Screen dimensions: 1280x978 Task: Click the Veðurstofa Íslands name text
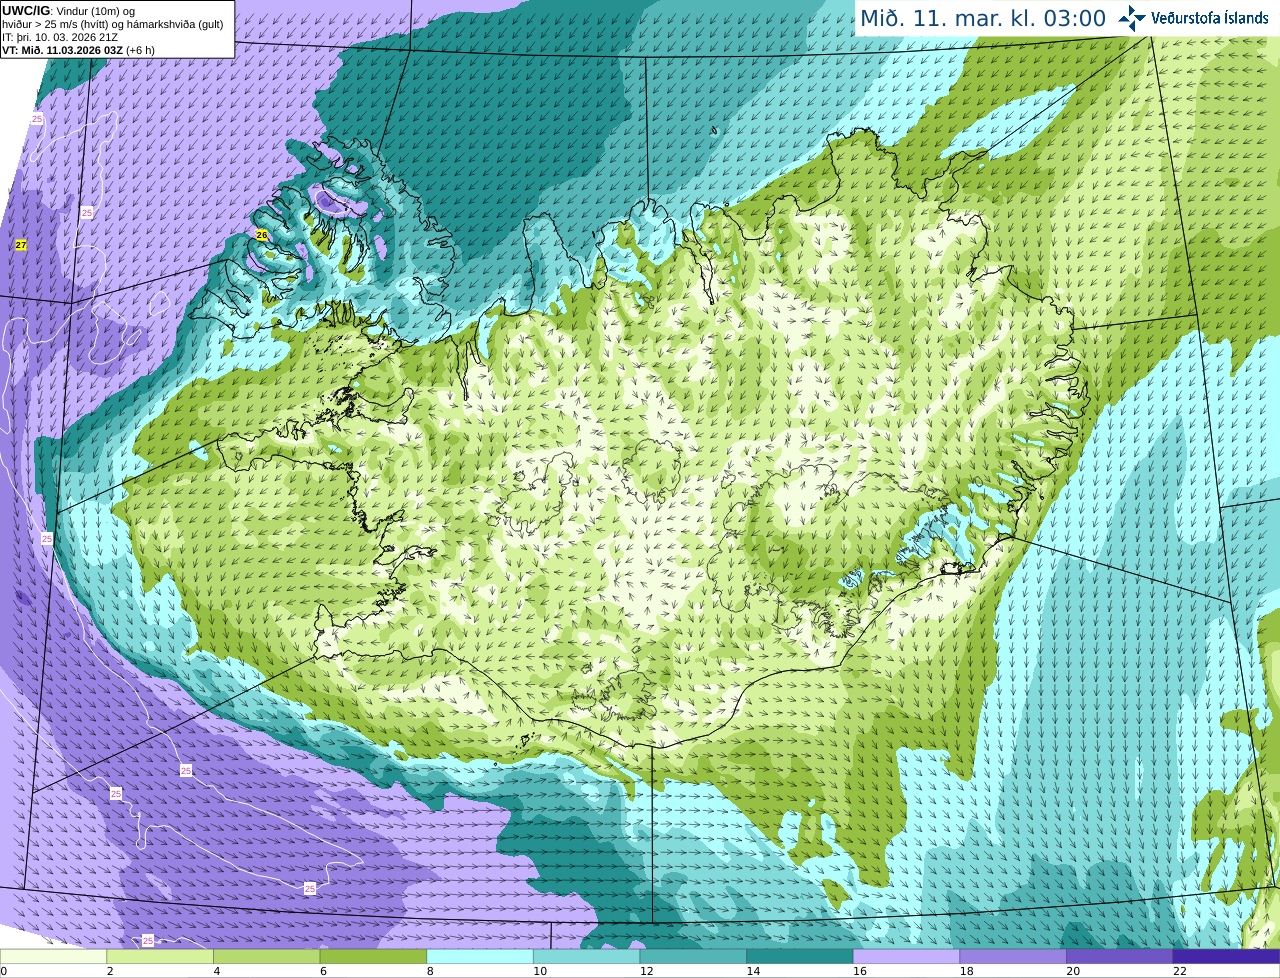(1209, 18)
